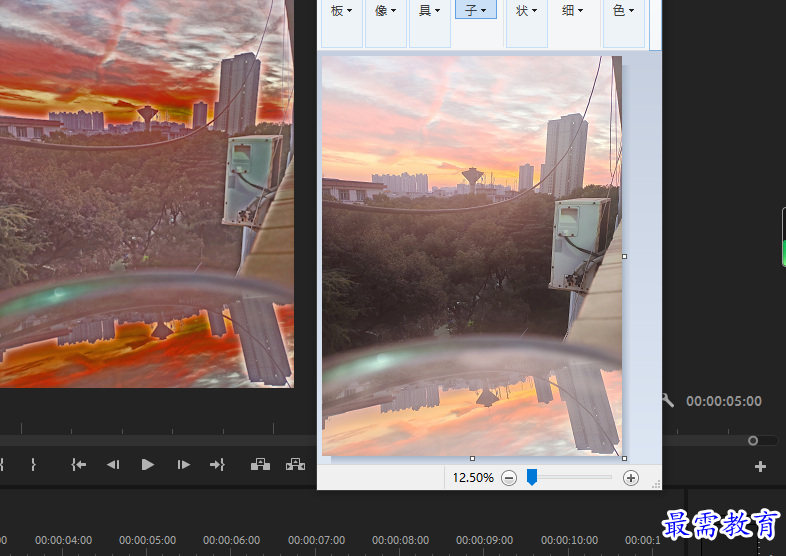Click the Paint zoom in plus button
Image resolution: width=786 pixels, height=556 pixels.
(631, 478)
